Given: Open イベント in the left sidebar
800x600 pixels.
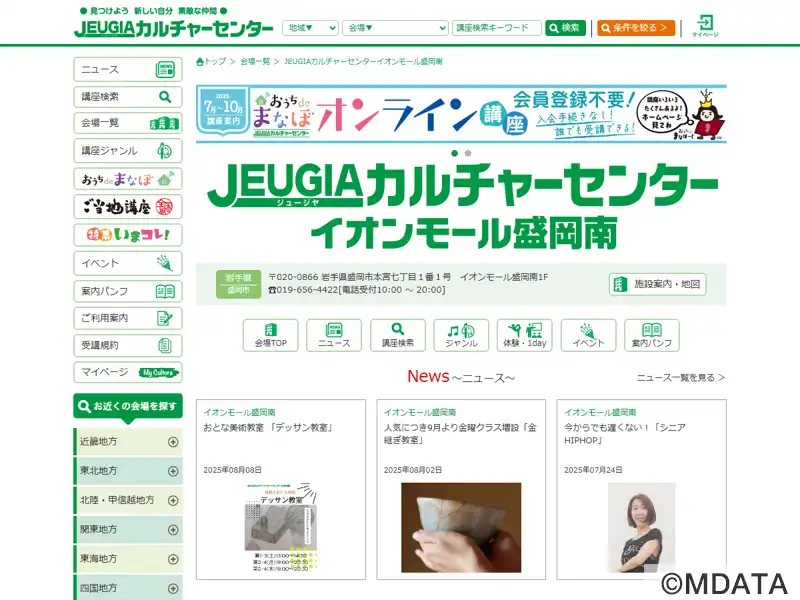Looking at the screenshot, I should tap(128, 263).
